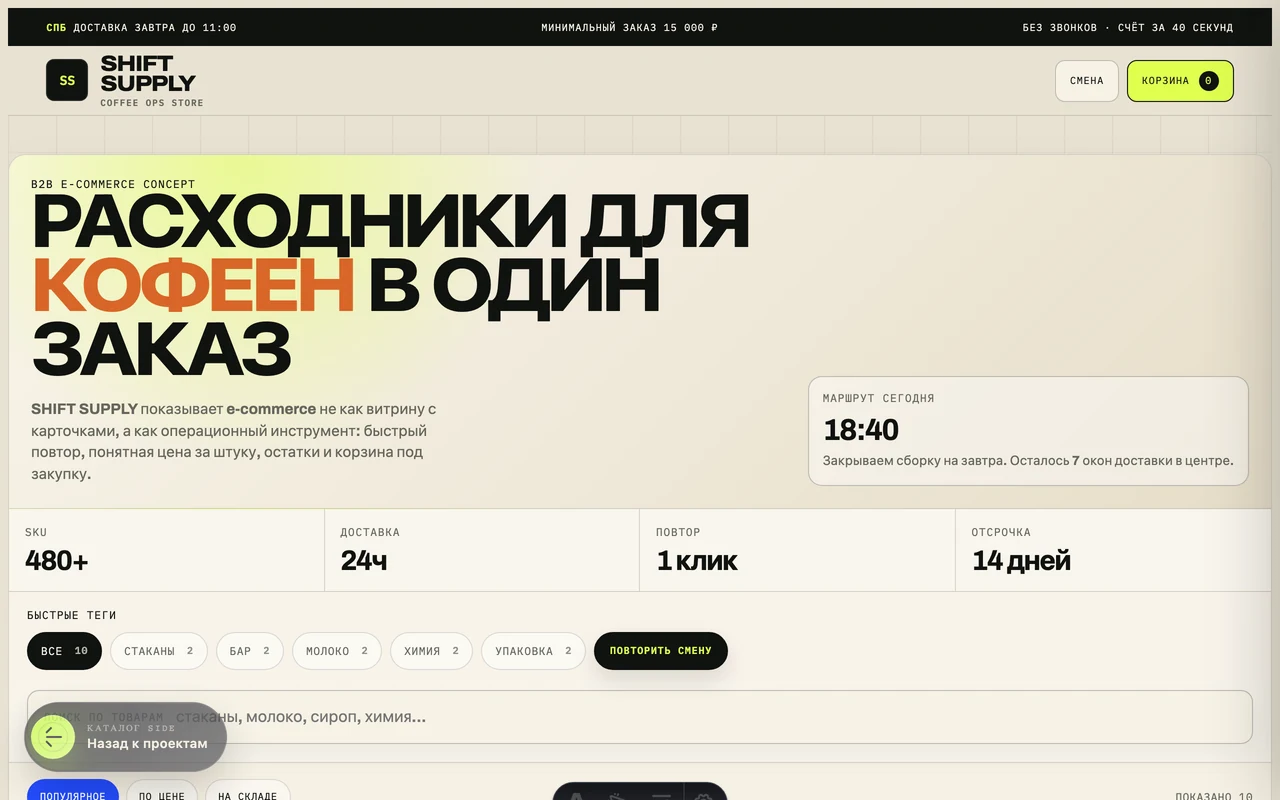Click the SS logo icon

click(67, 80)
